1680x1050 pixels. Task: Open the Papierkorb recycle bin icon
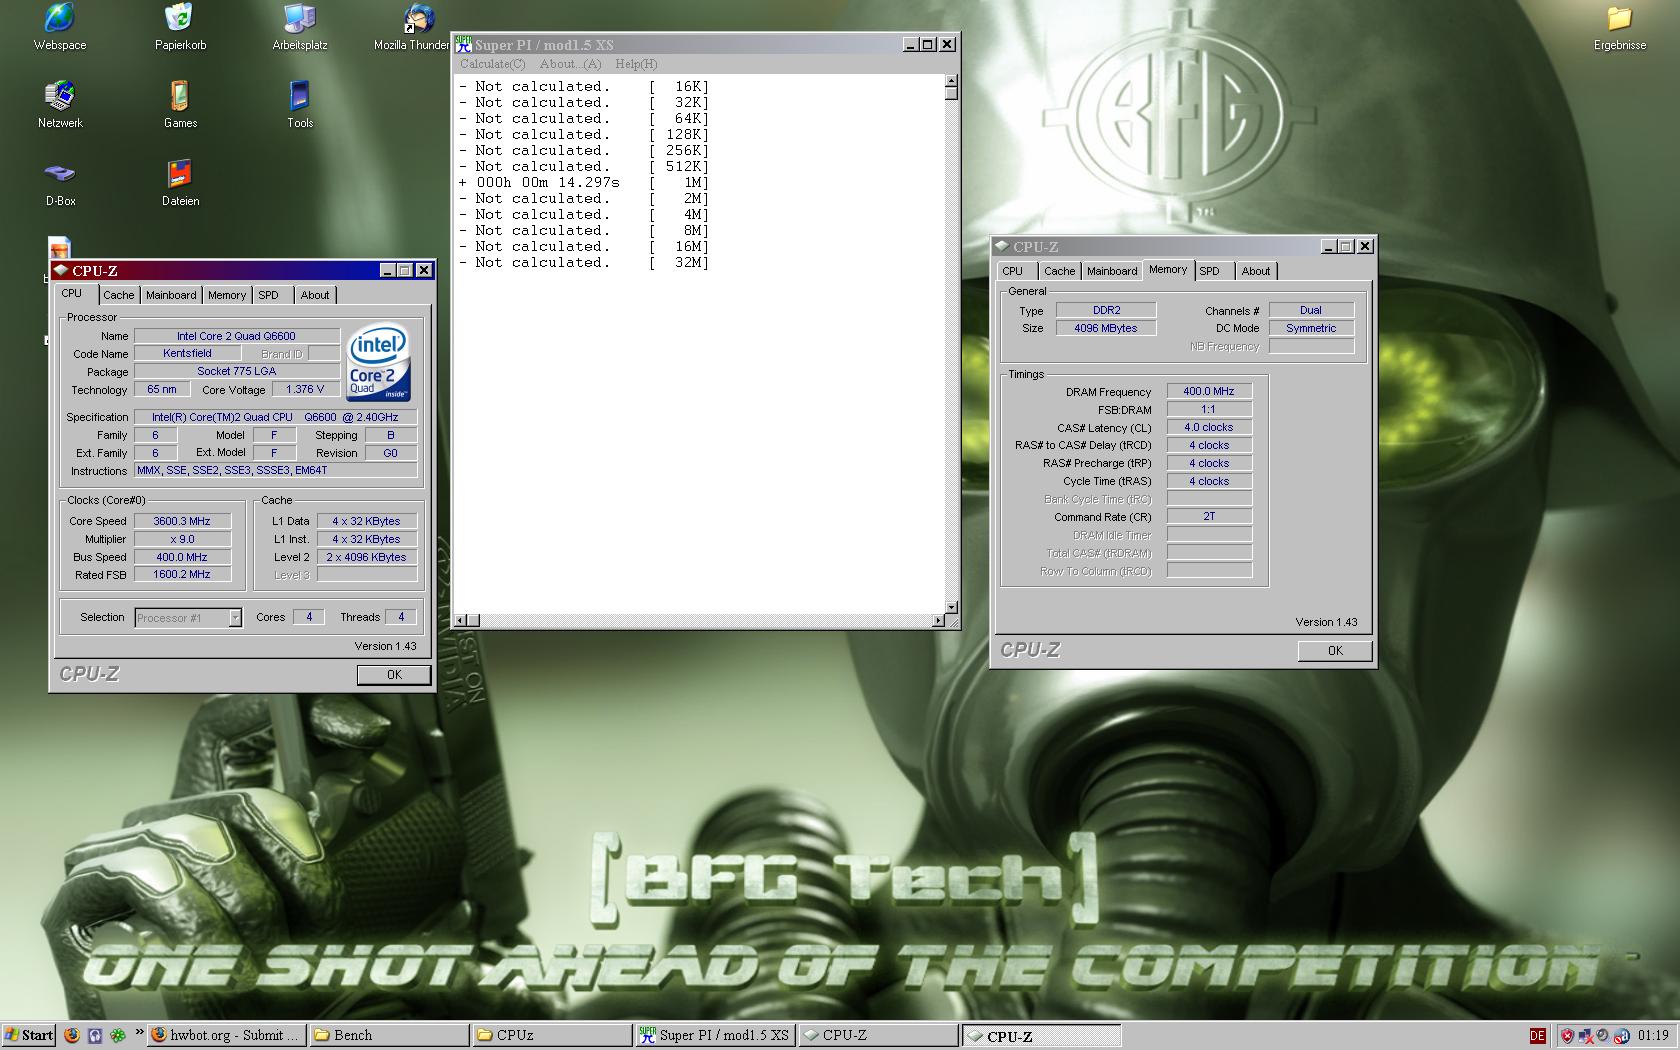pos(180,27)
